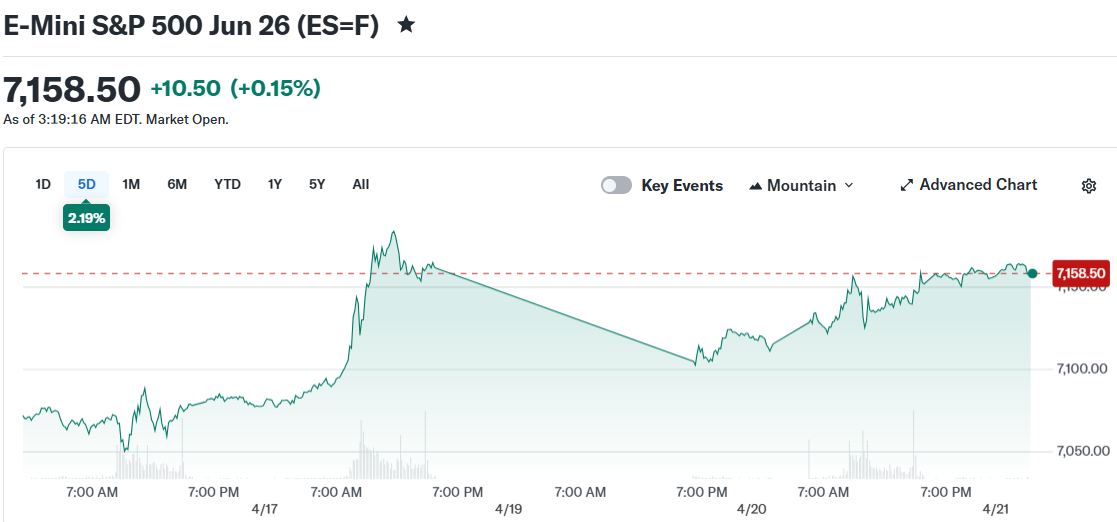Screen dimensions: 1117x522
Task: Click the 7,100.00 y-axis label
Action: [1082, 369]
